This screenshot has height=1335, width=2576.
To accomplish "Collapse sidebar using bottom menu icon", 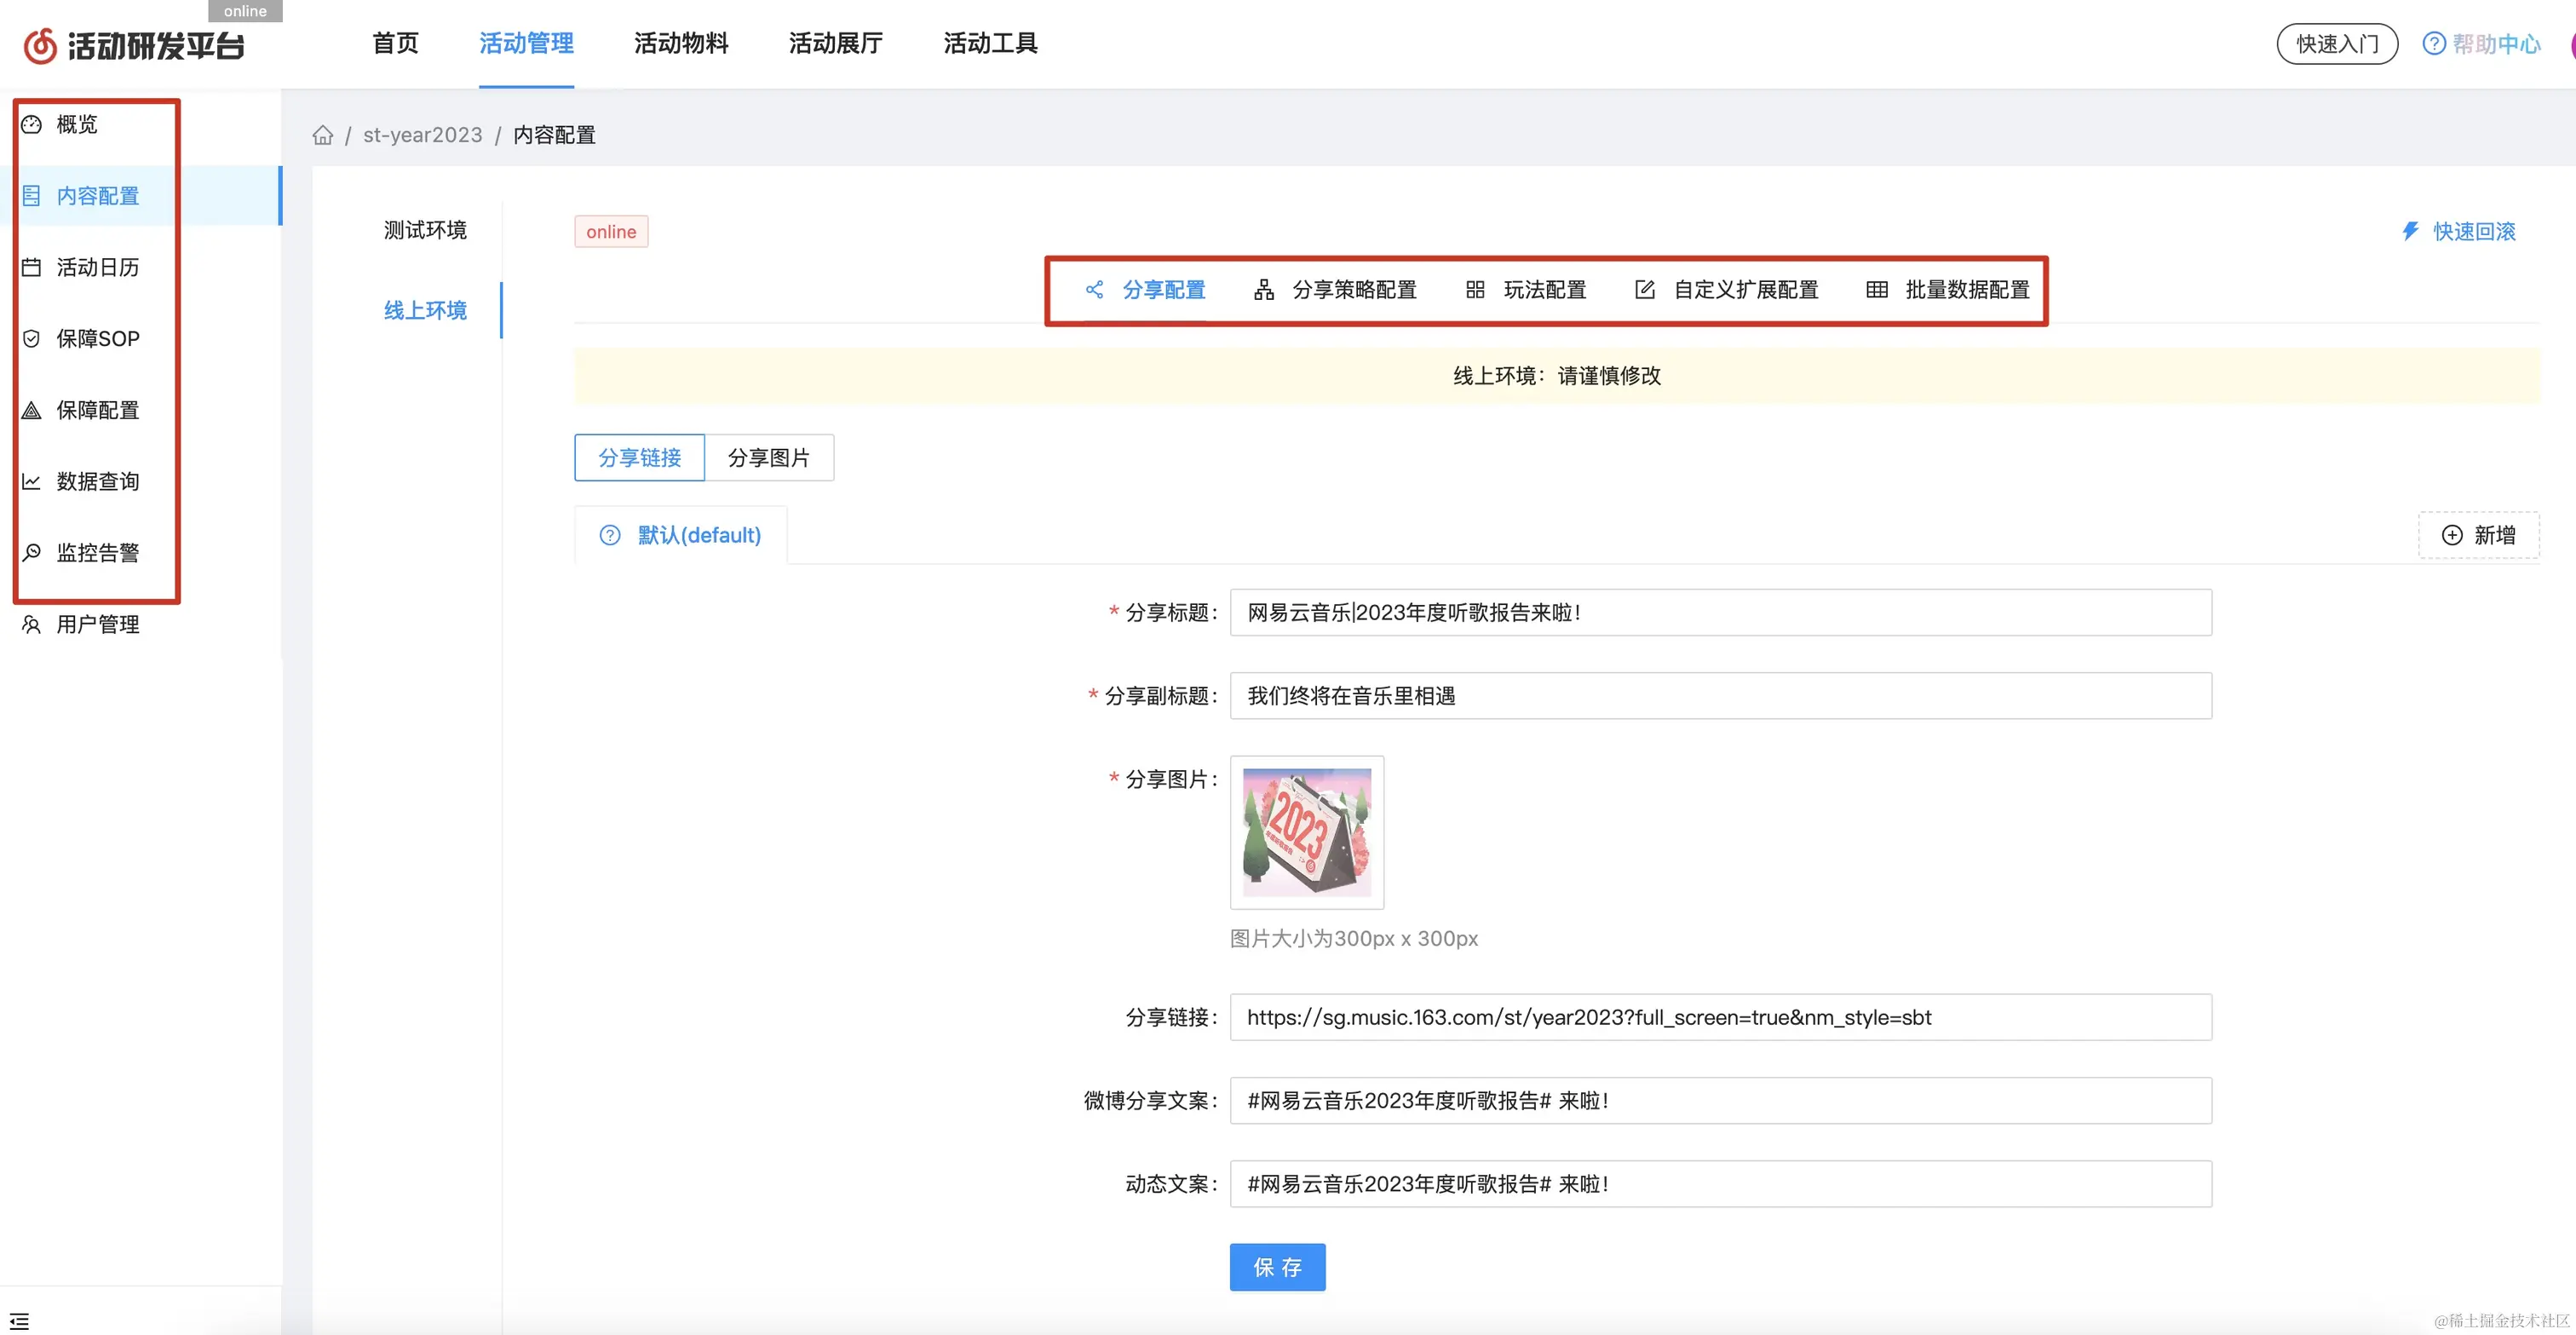I will tap(19, 1321).
